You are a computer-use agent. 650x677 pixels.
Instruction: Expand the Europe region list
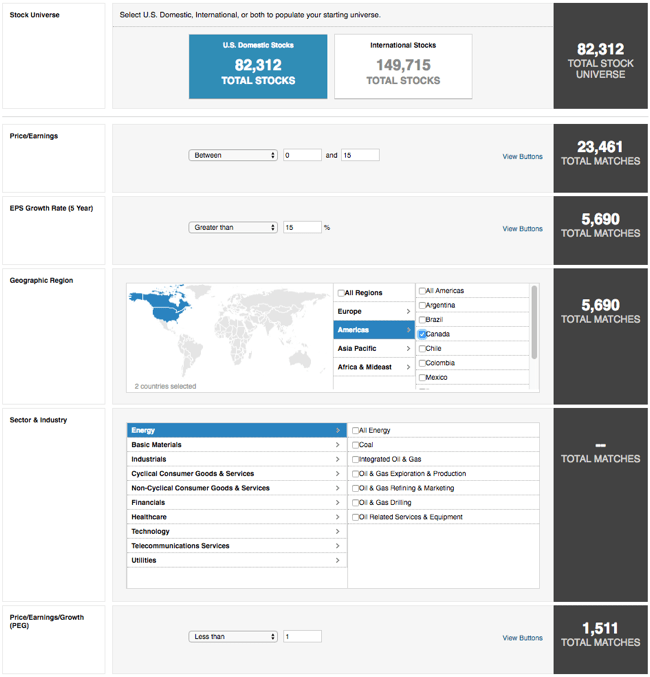(x=374, y=311)
